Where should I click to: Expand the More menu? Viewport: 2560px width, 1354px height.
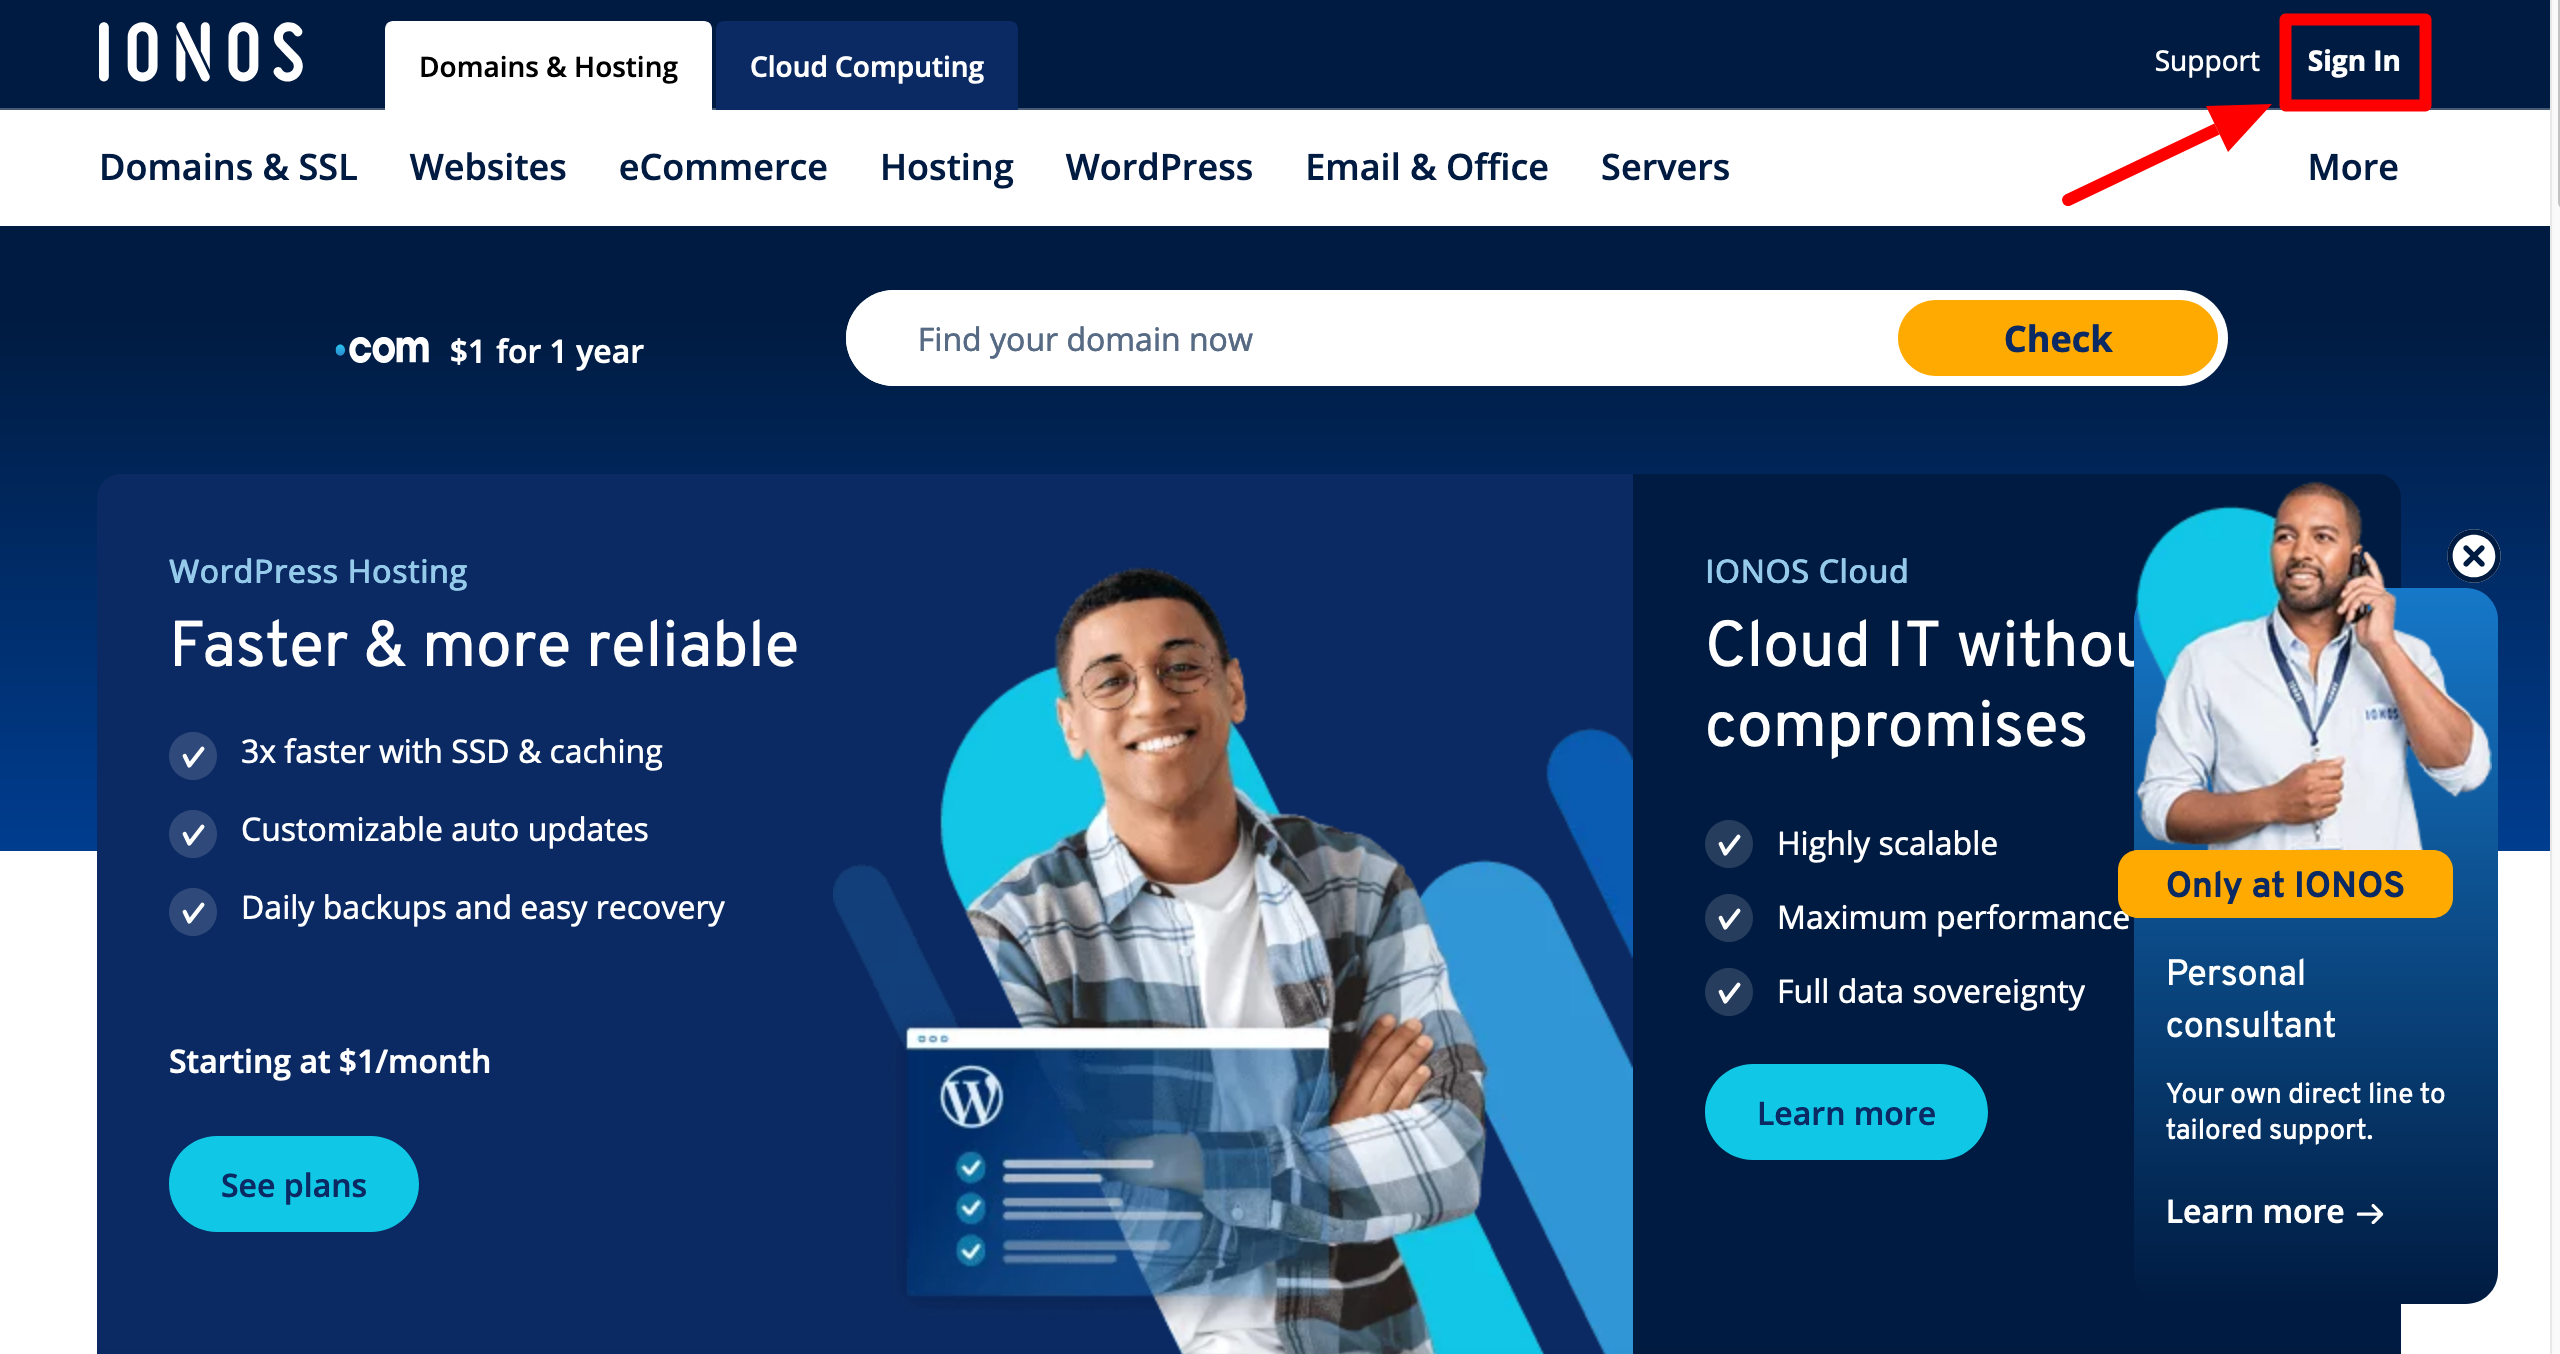click(2353, 167)
